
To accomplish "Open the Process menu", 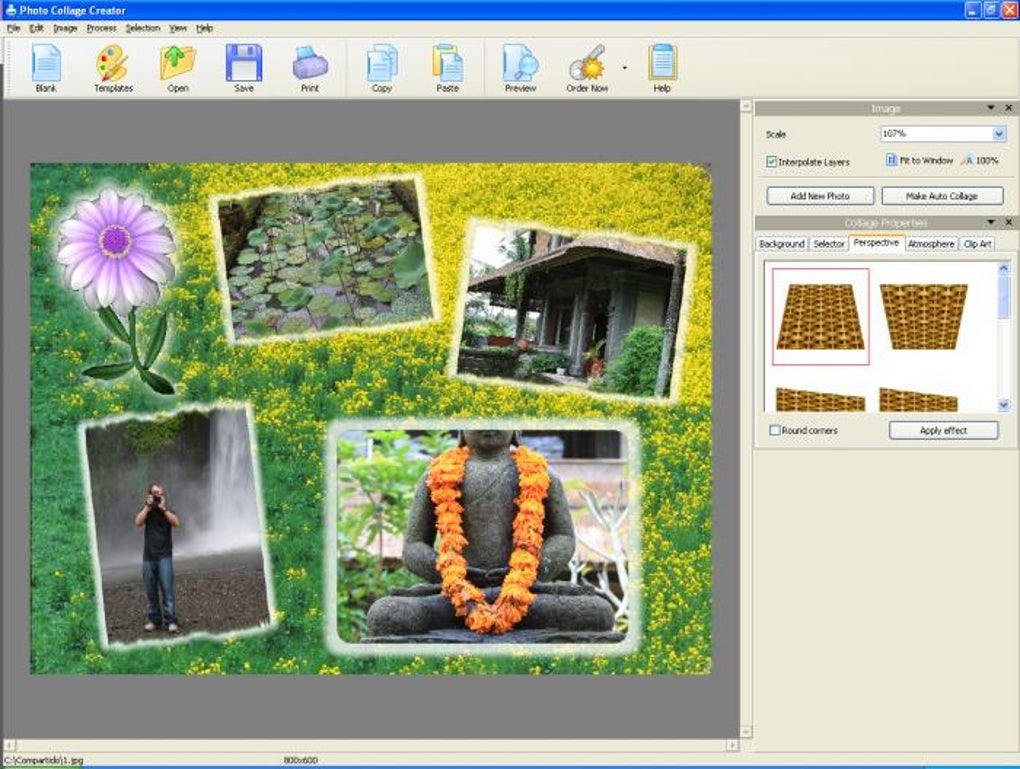I will [101, 28].
